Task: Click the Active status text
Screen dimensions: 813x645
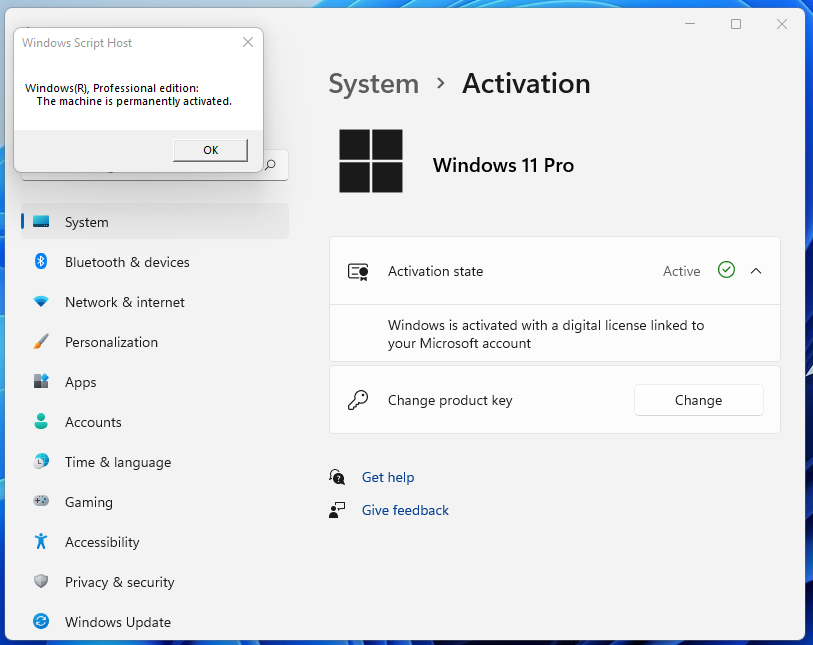Action: click(681, 271)
